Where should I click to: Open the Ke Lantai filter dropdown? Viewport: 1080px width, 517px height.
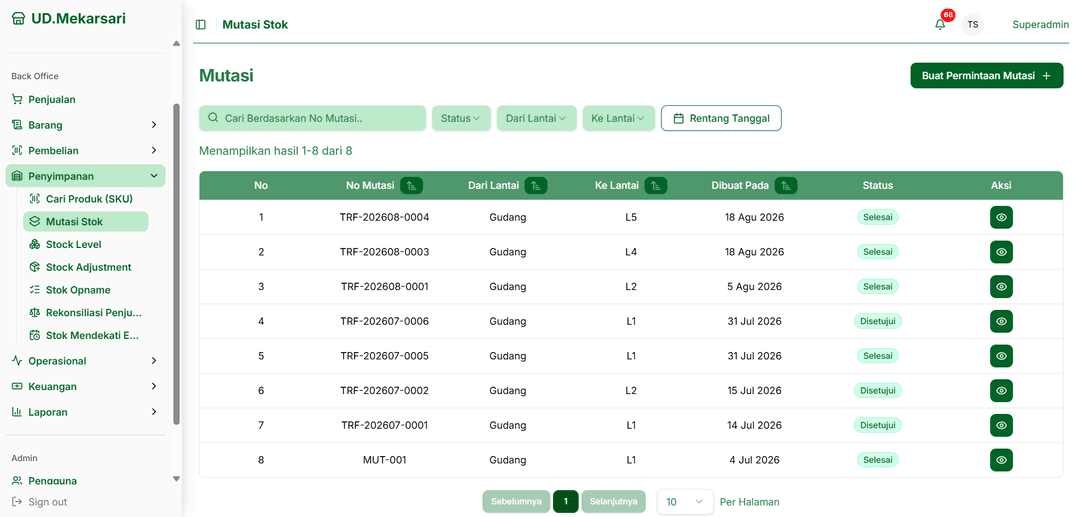[x=618, y=118]
